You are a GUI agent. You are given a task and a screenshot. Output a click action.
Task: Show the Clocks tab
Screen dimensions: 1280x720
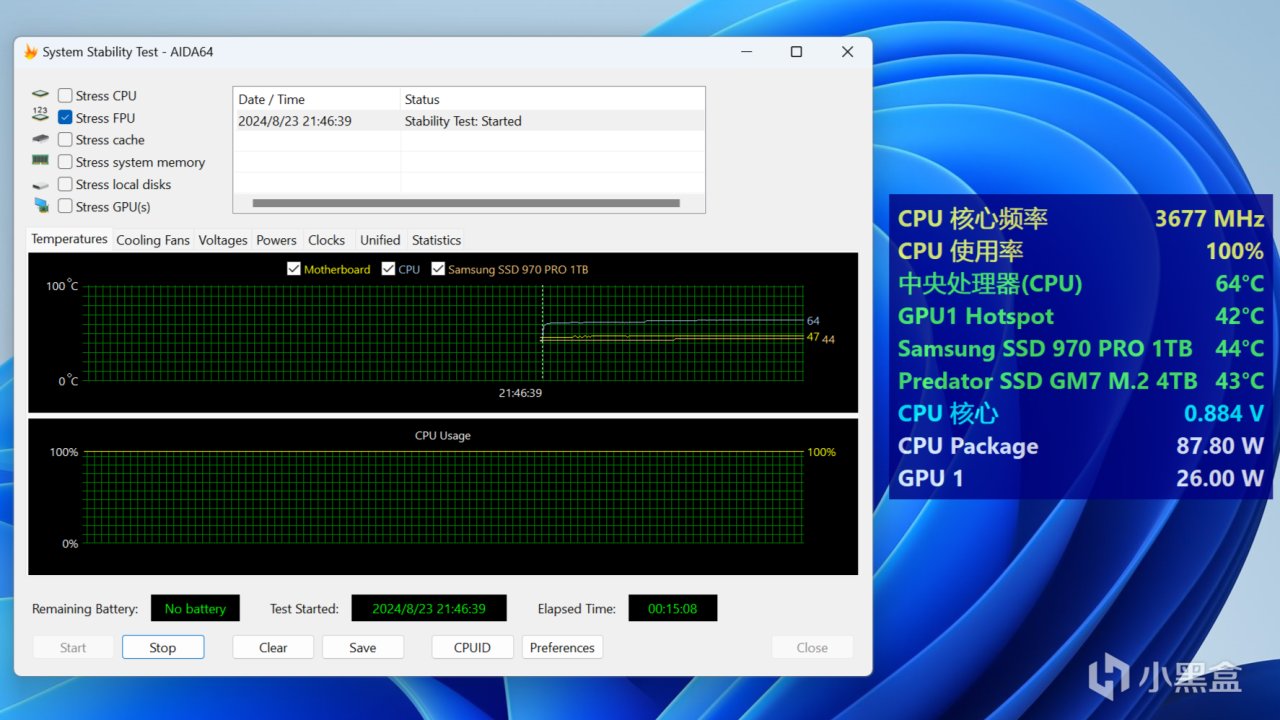[x=327, y=240]
